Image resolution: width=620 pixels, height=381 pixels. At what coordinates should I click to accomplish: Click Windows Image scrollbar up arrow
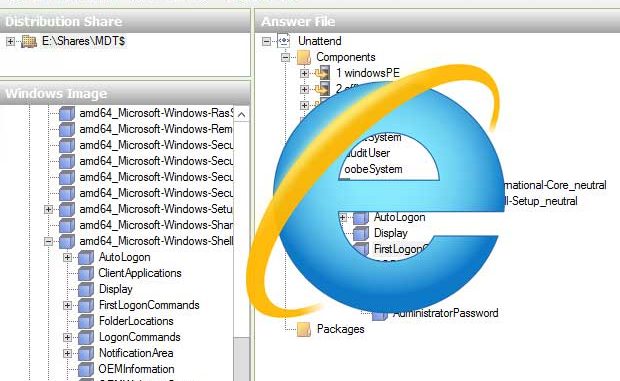pyautogui.click(x=242, y=115)
